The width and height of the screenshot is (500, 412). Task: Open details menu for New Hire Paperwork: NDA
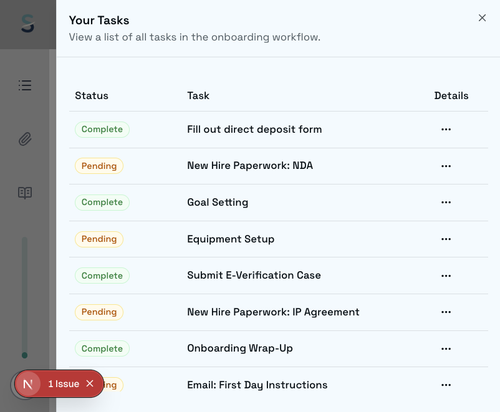tap(446, 166)
